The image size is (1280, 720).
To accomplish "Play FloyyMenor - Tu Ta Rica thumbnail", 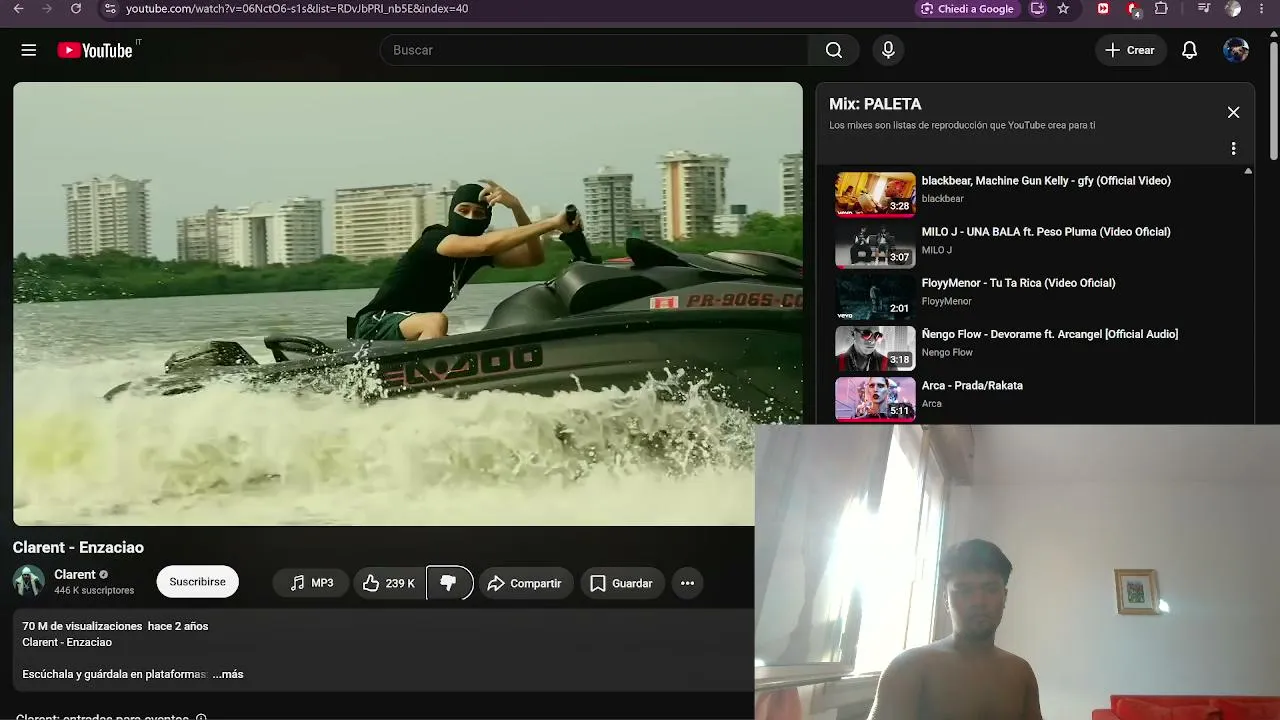I will (875, 296).
